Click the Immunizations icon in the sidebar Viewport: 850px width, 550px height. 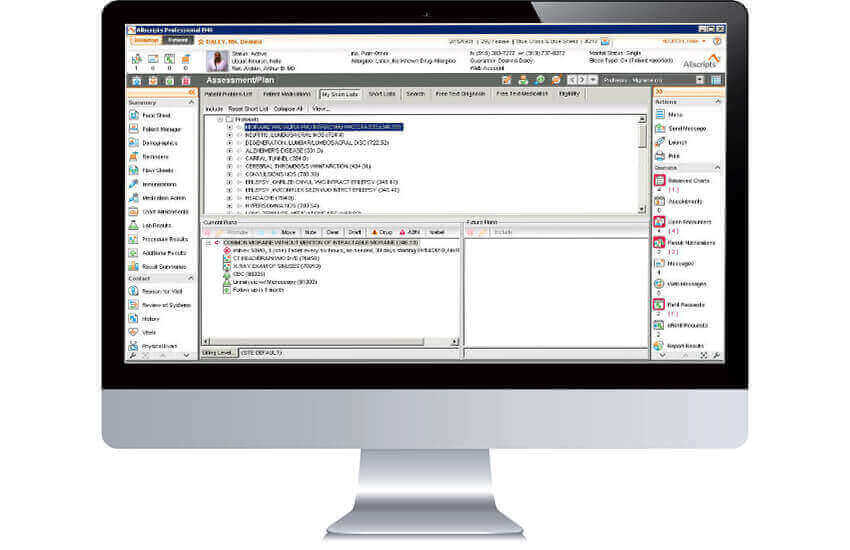coord(134,184)
